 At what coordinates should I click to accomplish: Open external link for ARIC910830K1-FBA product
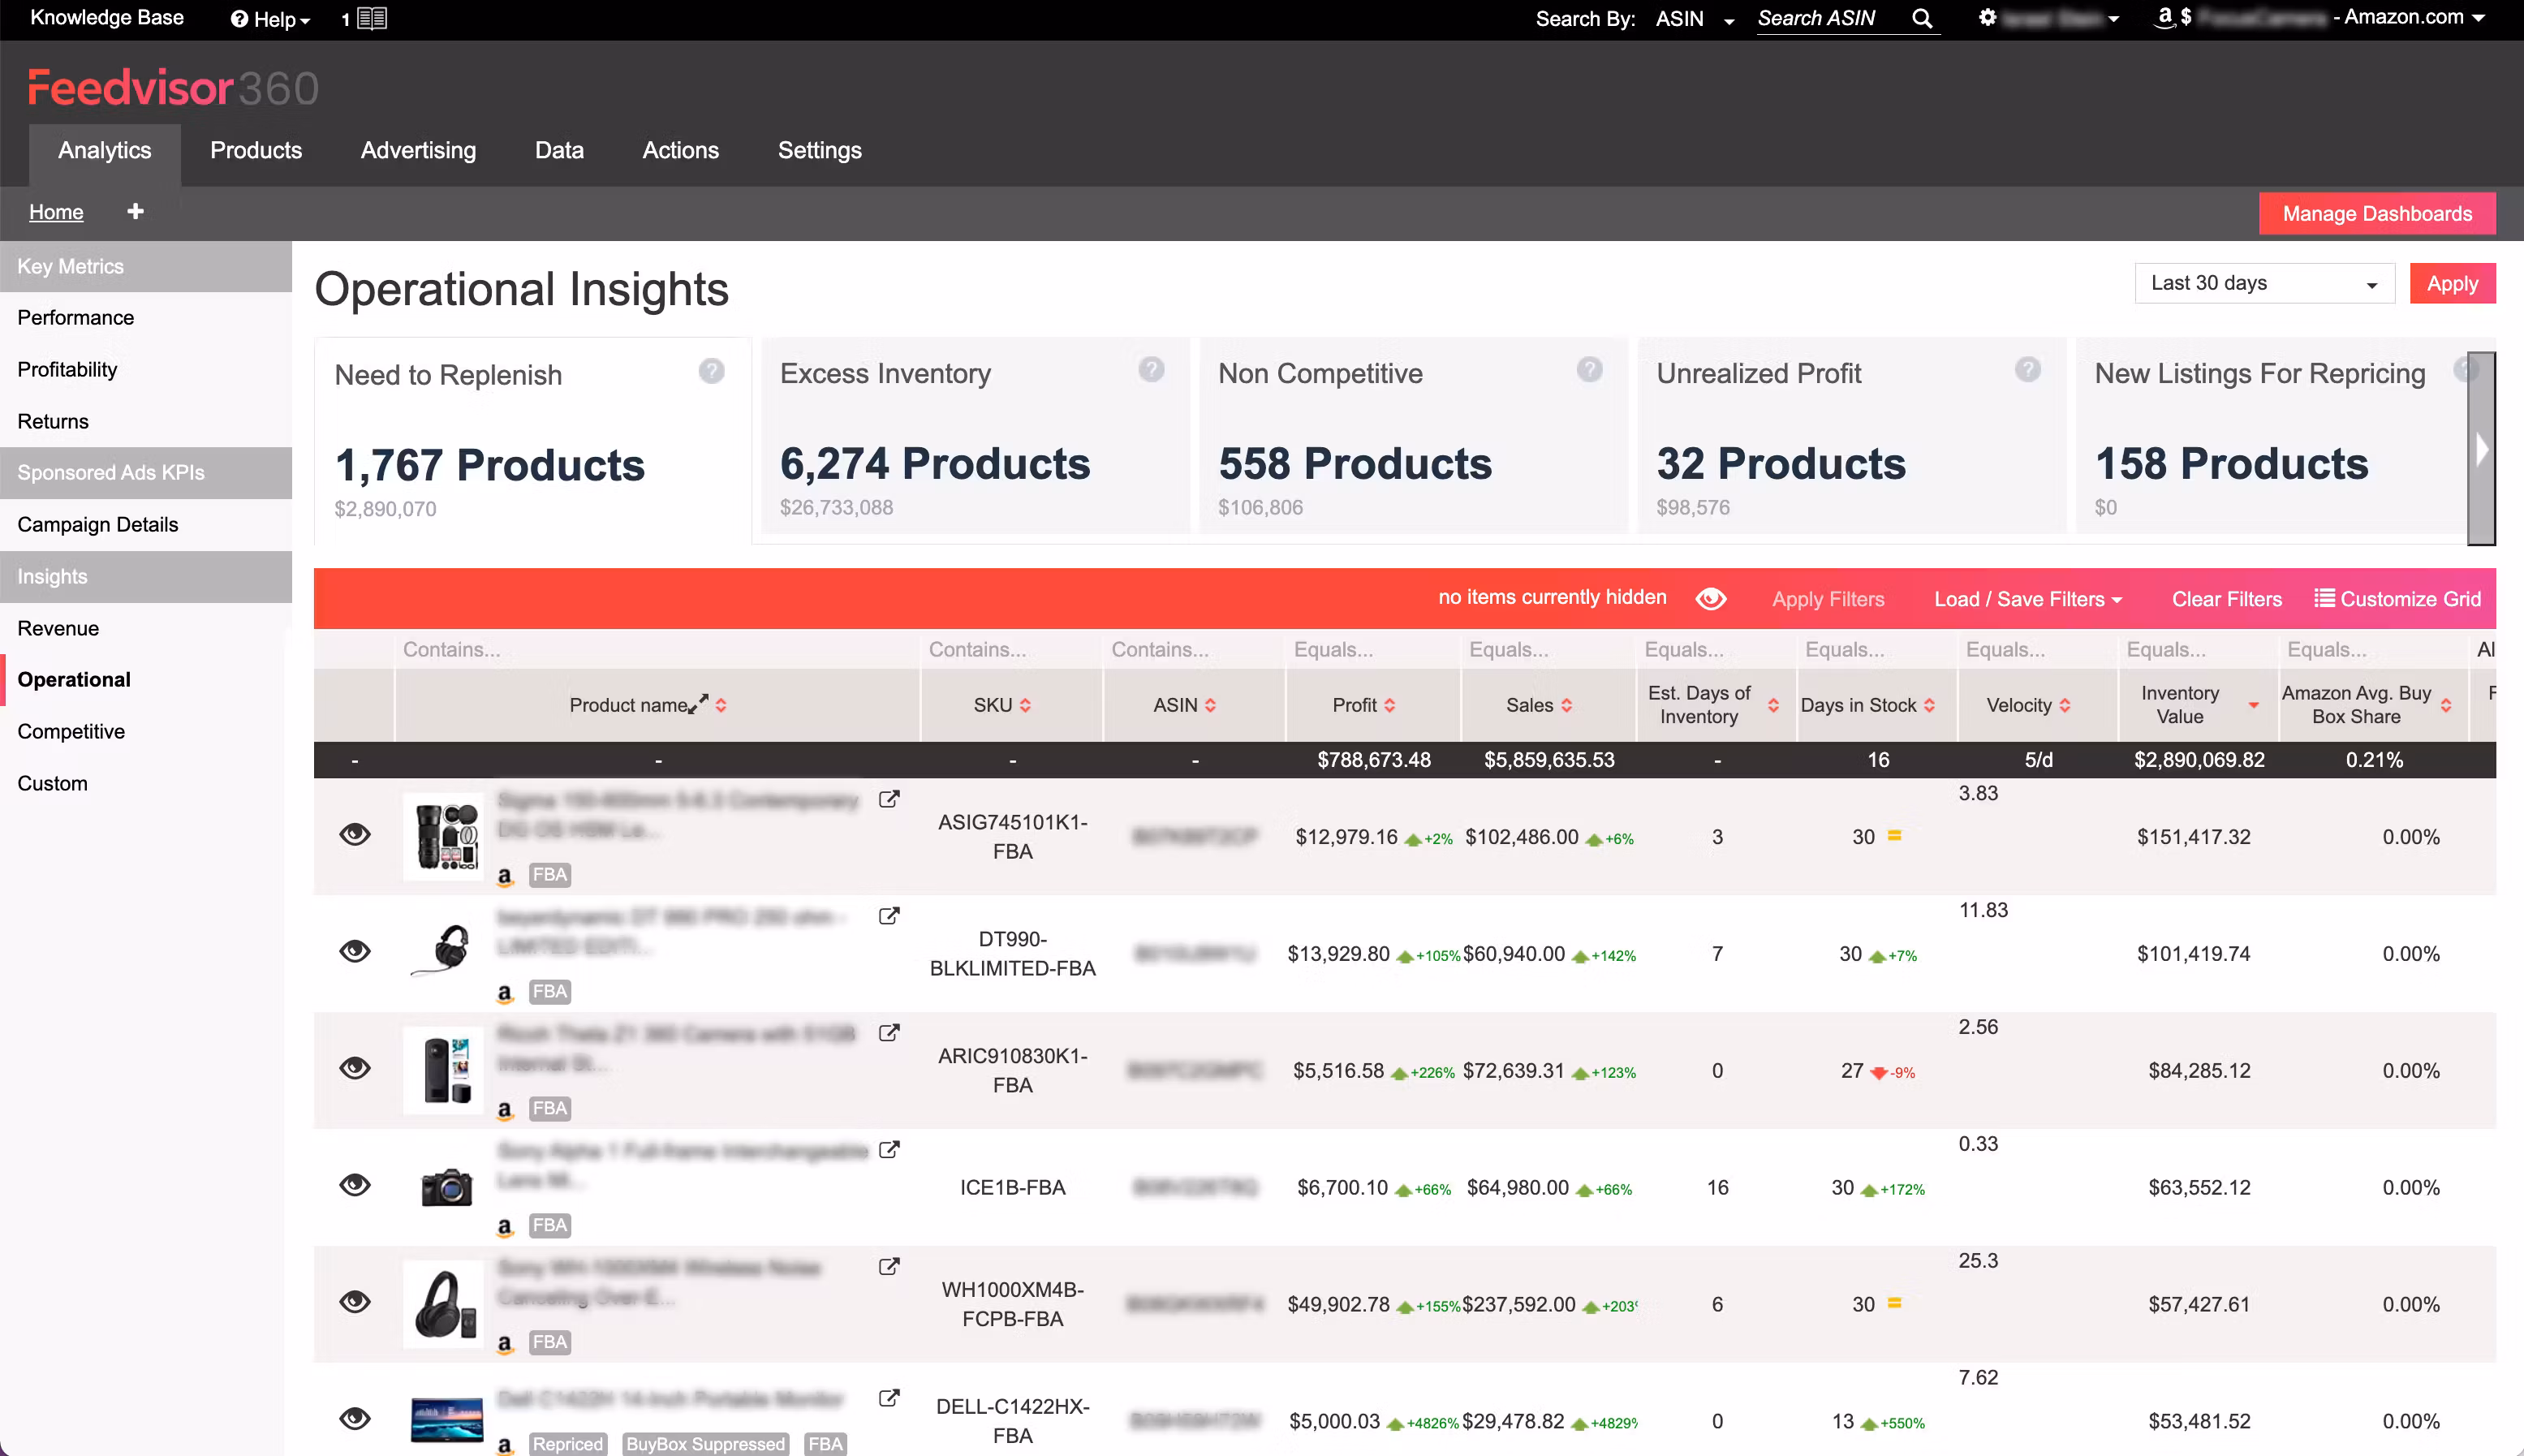[x=888, y=1033]
